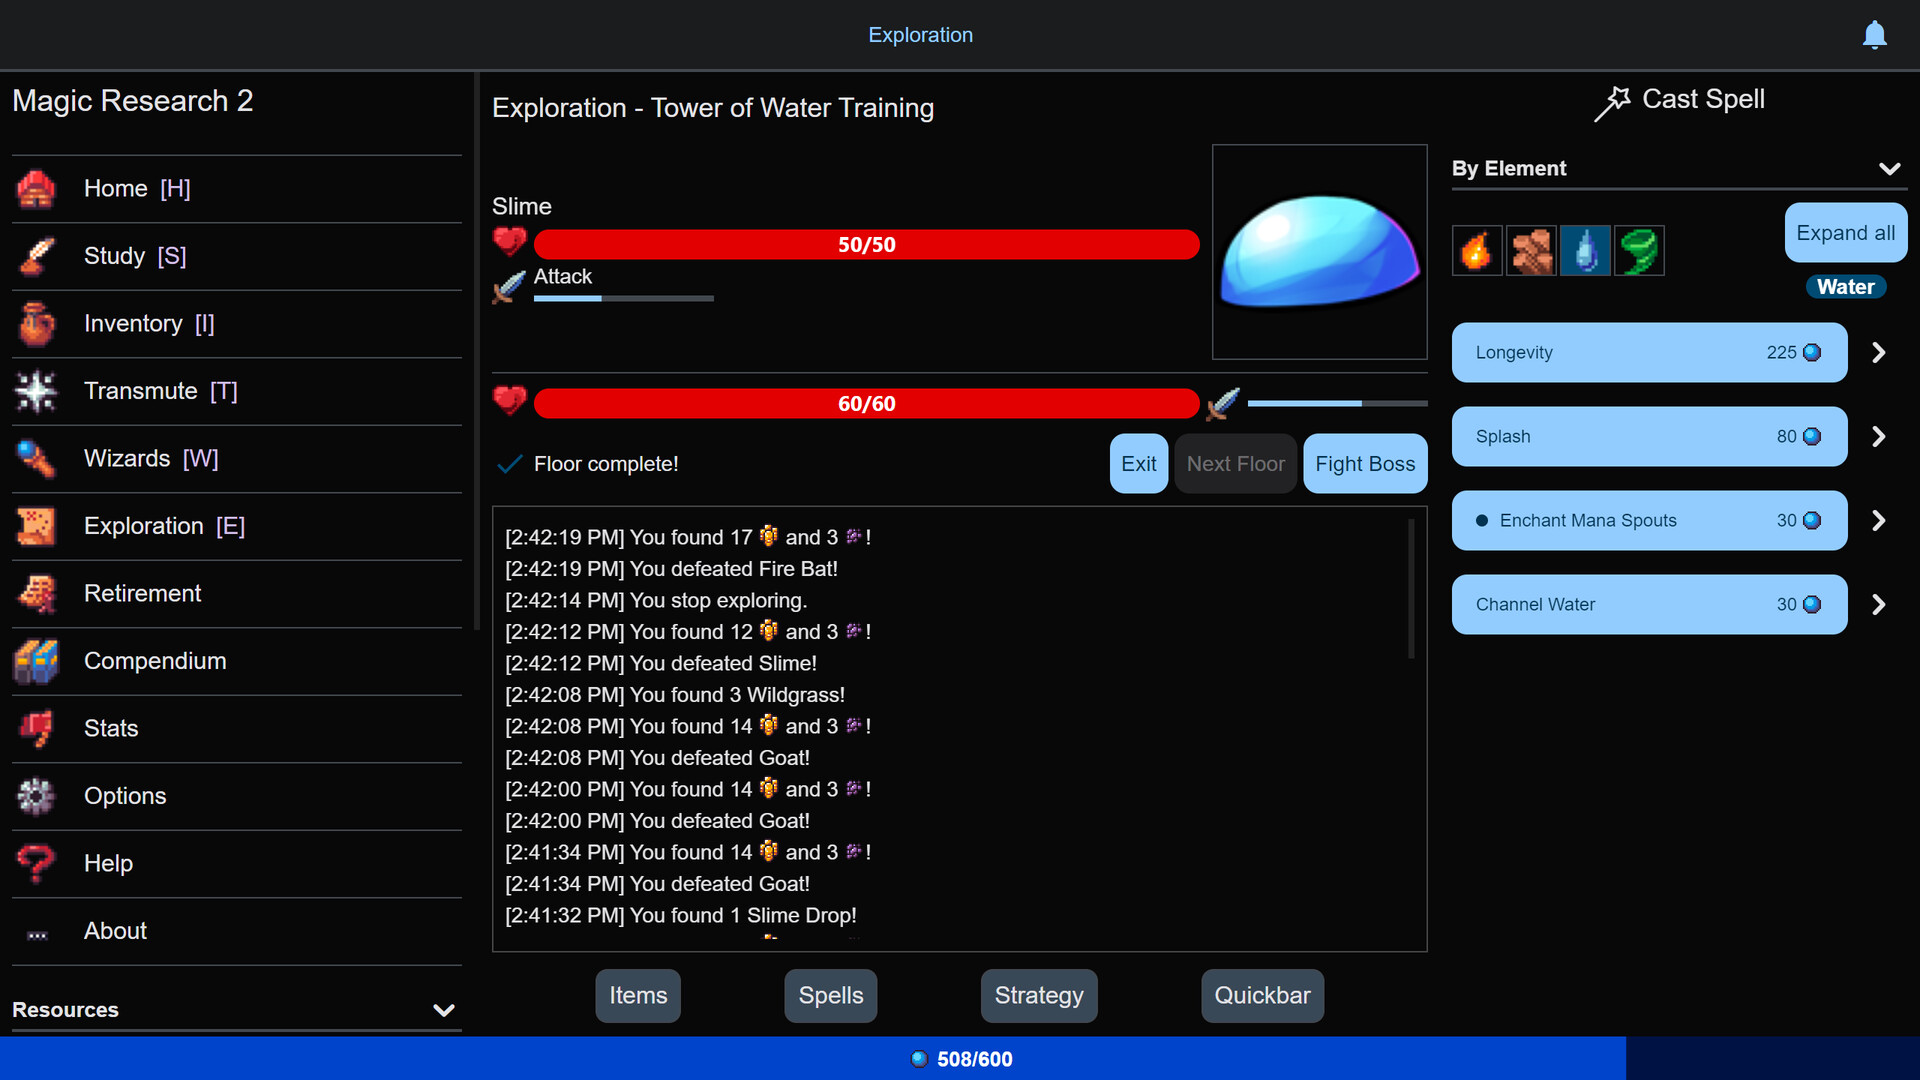Image resolution: width=1920 pixels, height=1080 pixels.
Task: Expand all Water spells
Action: click(x=1842, y=232)
